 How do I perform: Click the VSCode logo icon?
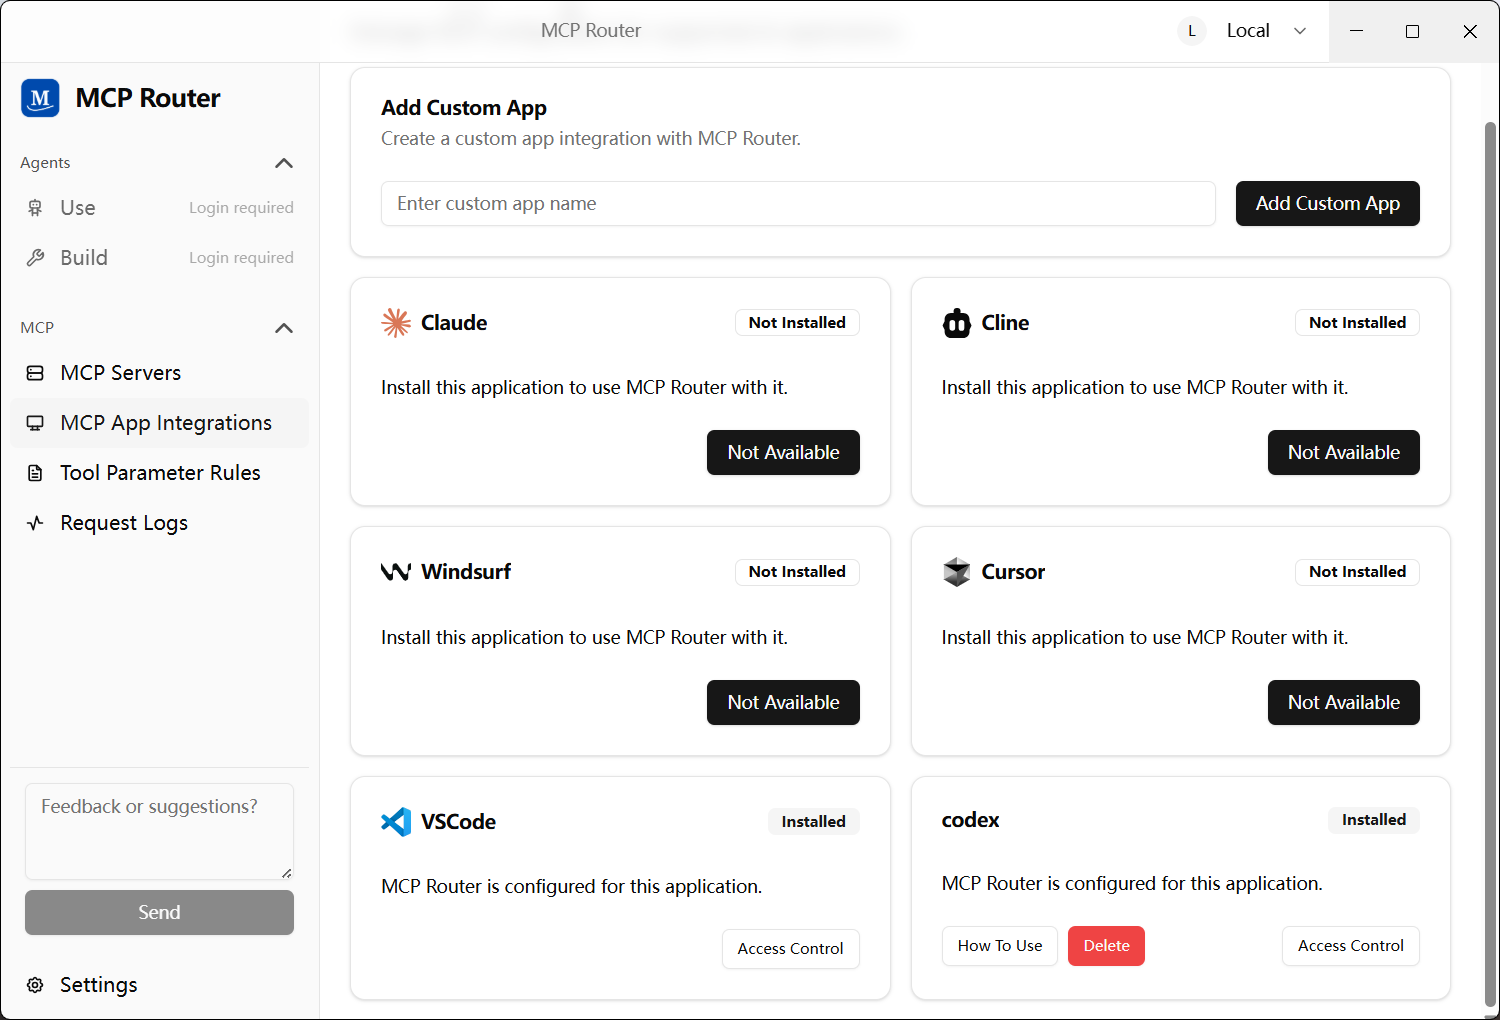pyautogui.click(x=396, y=822)
